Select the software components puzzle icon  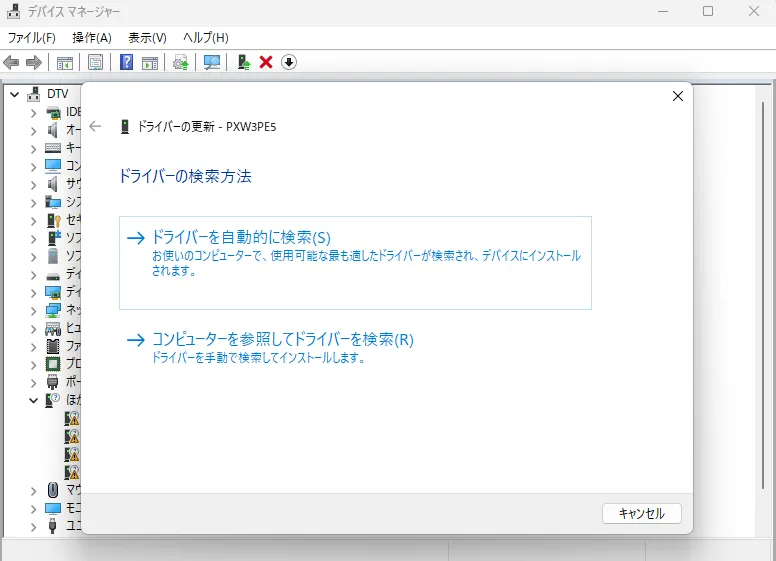click(x=53, y=238)
